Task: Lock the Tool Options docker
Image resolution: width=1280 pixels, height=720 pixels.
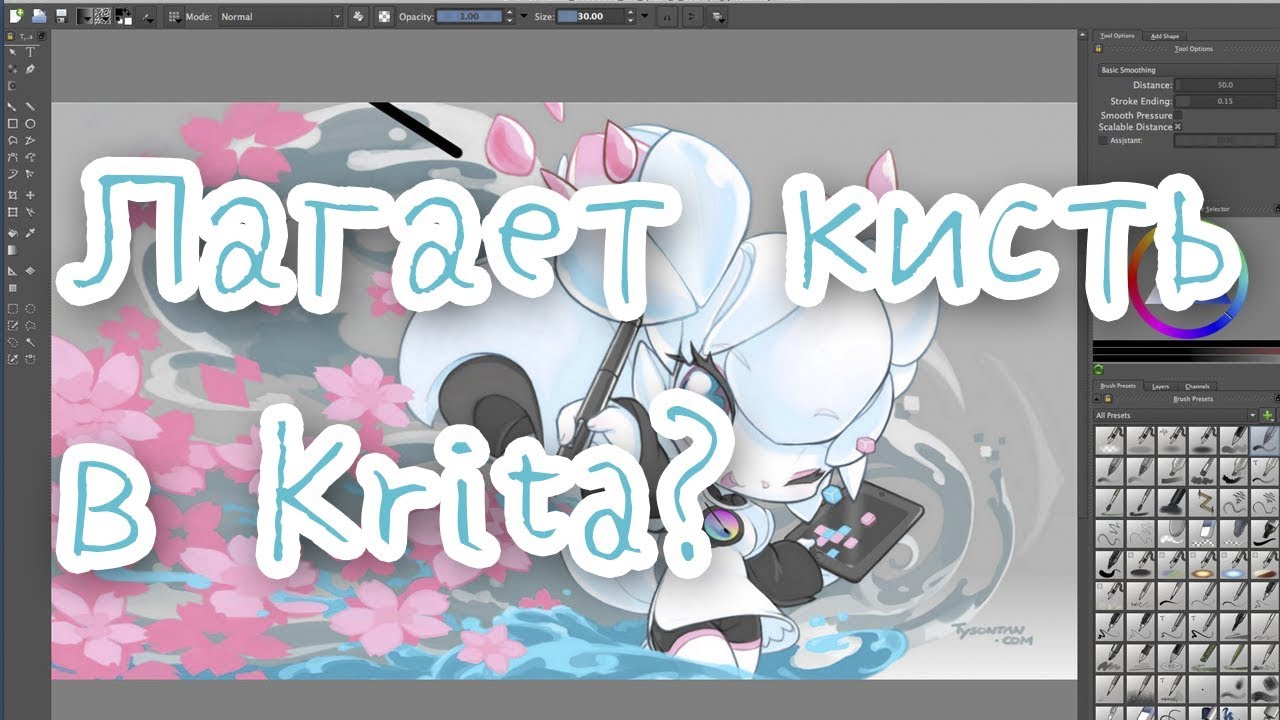Action: (1100, 48)
